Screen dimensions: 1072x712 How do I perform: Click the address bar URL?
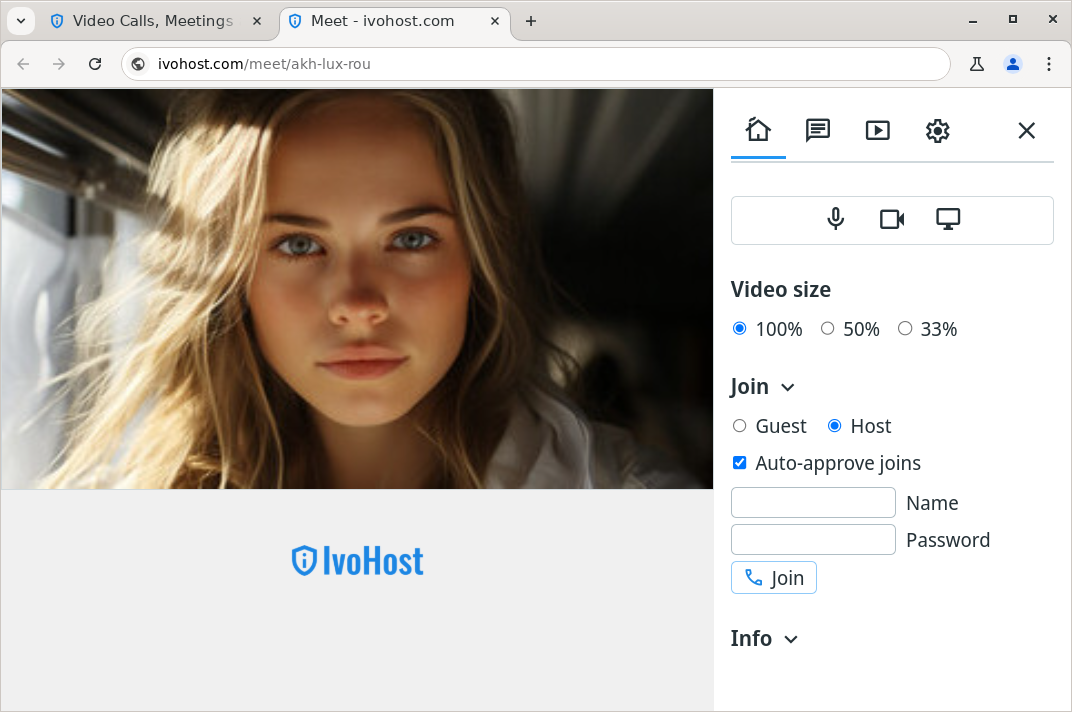pyautogui.click(x=264, y=64)
